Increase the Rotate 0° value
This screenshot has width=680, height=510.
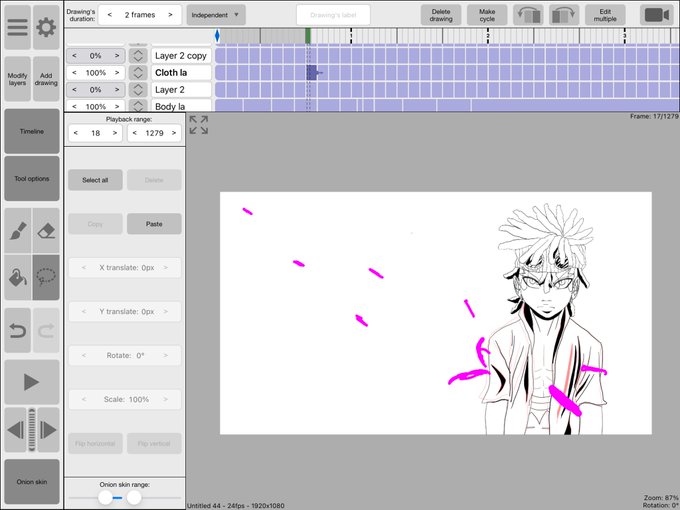[166, 355]
